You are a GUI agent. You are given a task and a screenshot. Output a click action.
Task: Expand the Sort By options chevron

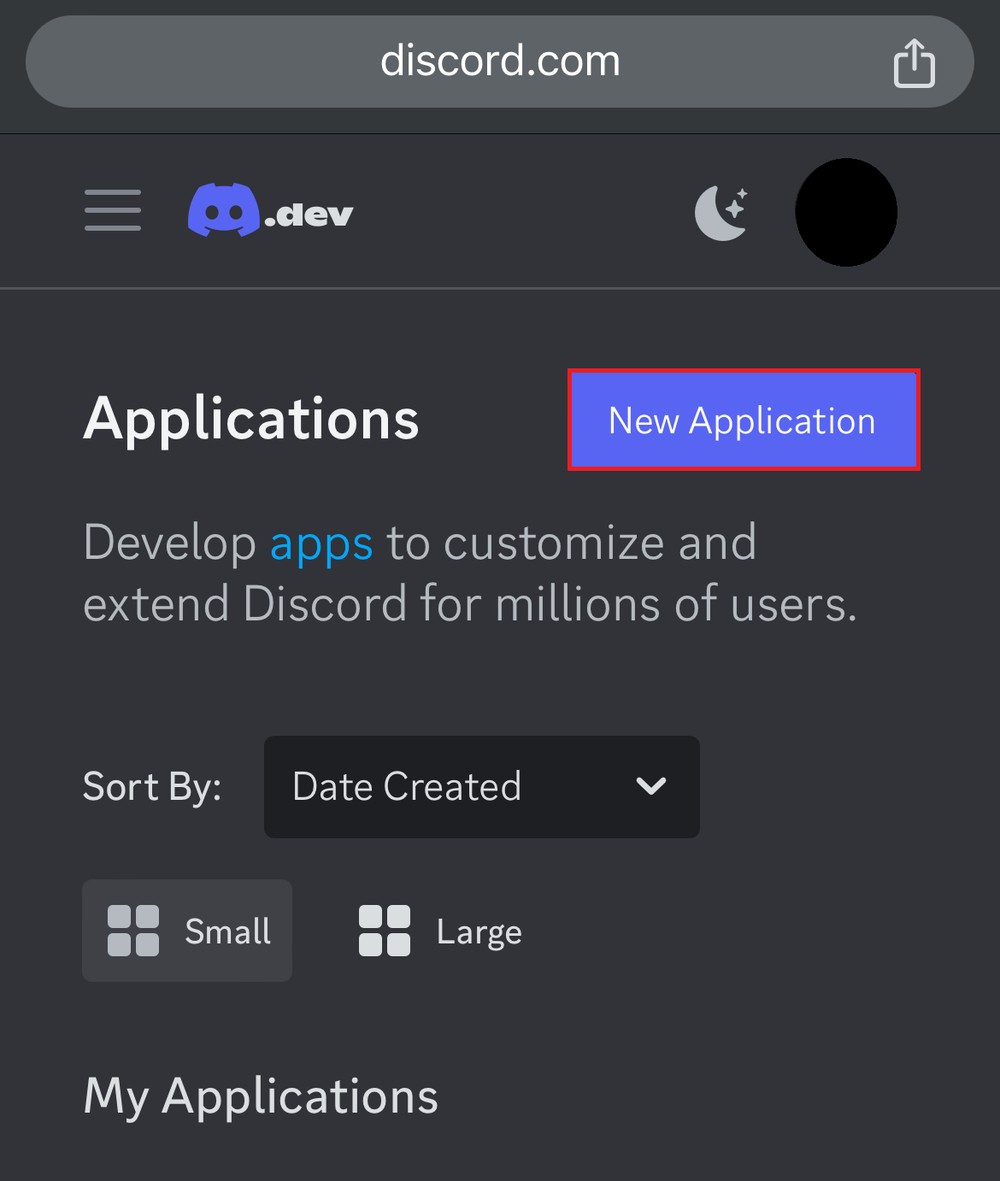tap(651, 787)
